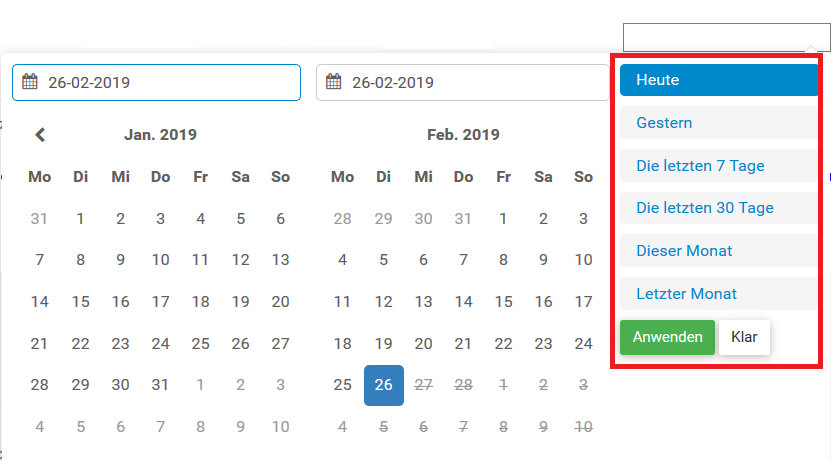The image size is (831, 461).
Task: Select the highlighted 26 in Feb. 2019
Action: click(x=383, y=385)
